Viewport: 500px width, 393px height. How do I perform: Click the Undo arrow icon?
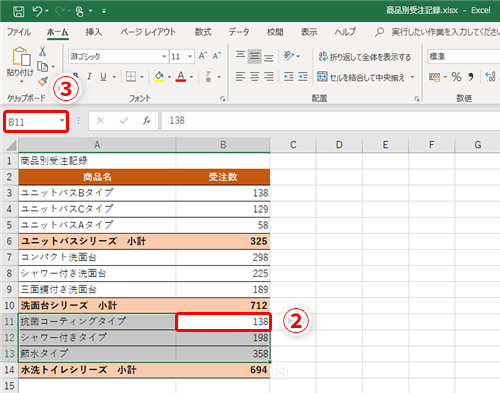pos(37,11)
